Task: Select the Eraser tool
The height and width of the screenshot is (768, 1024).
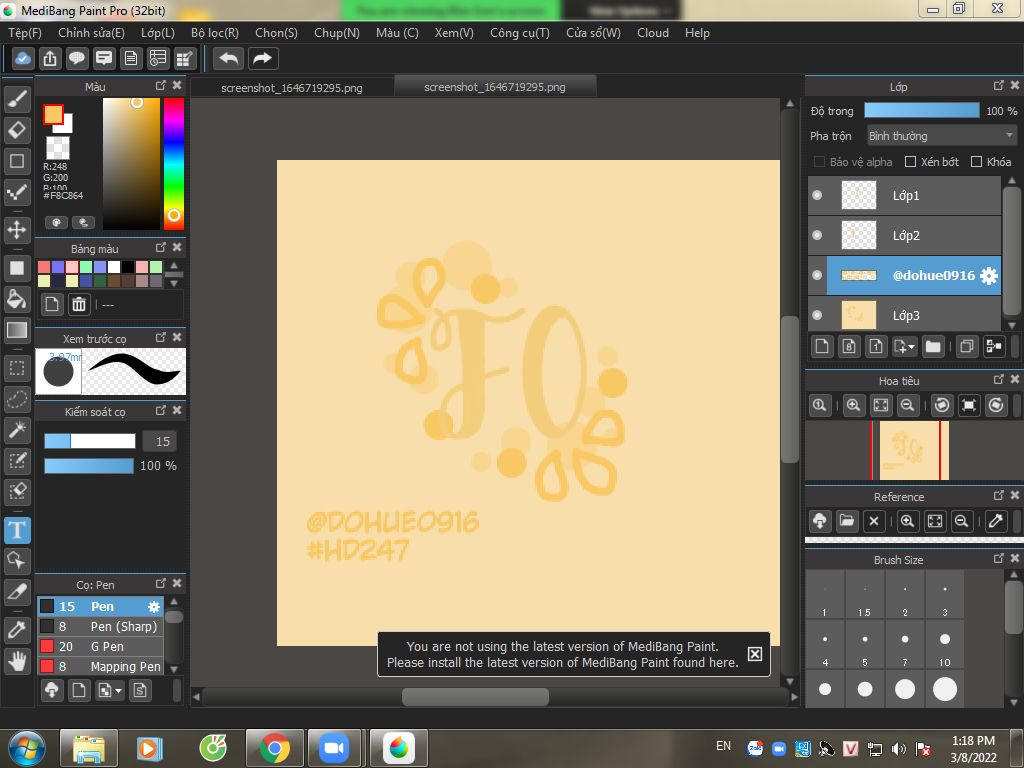Action: [17, 130]
